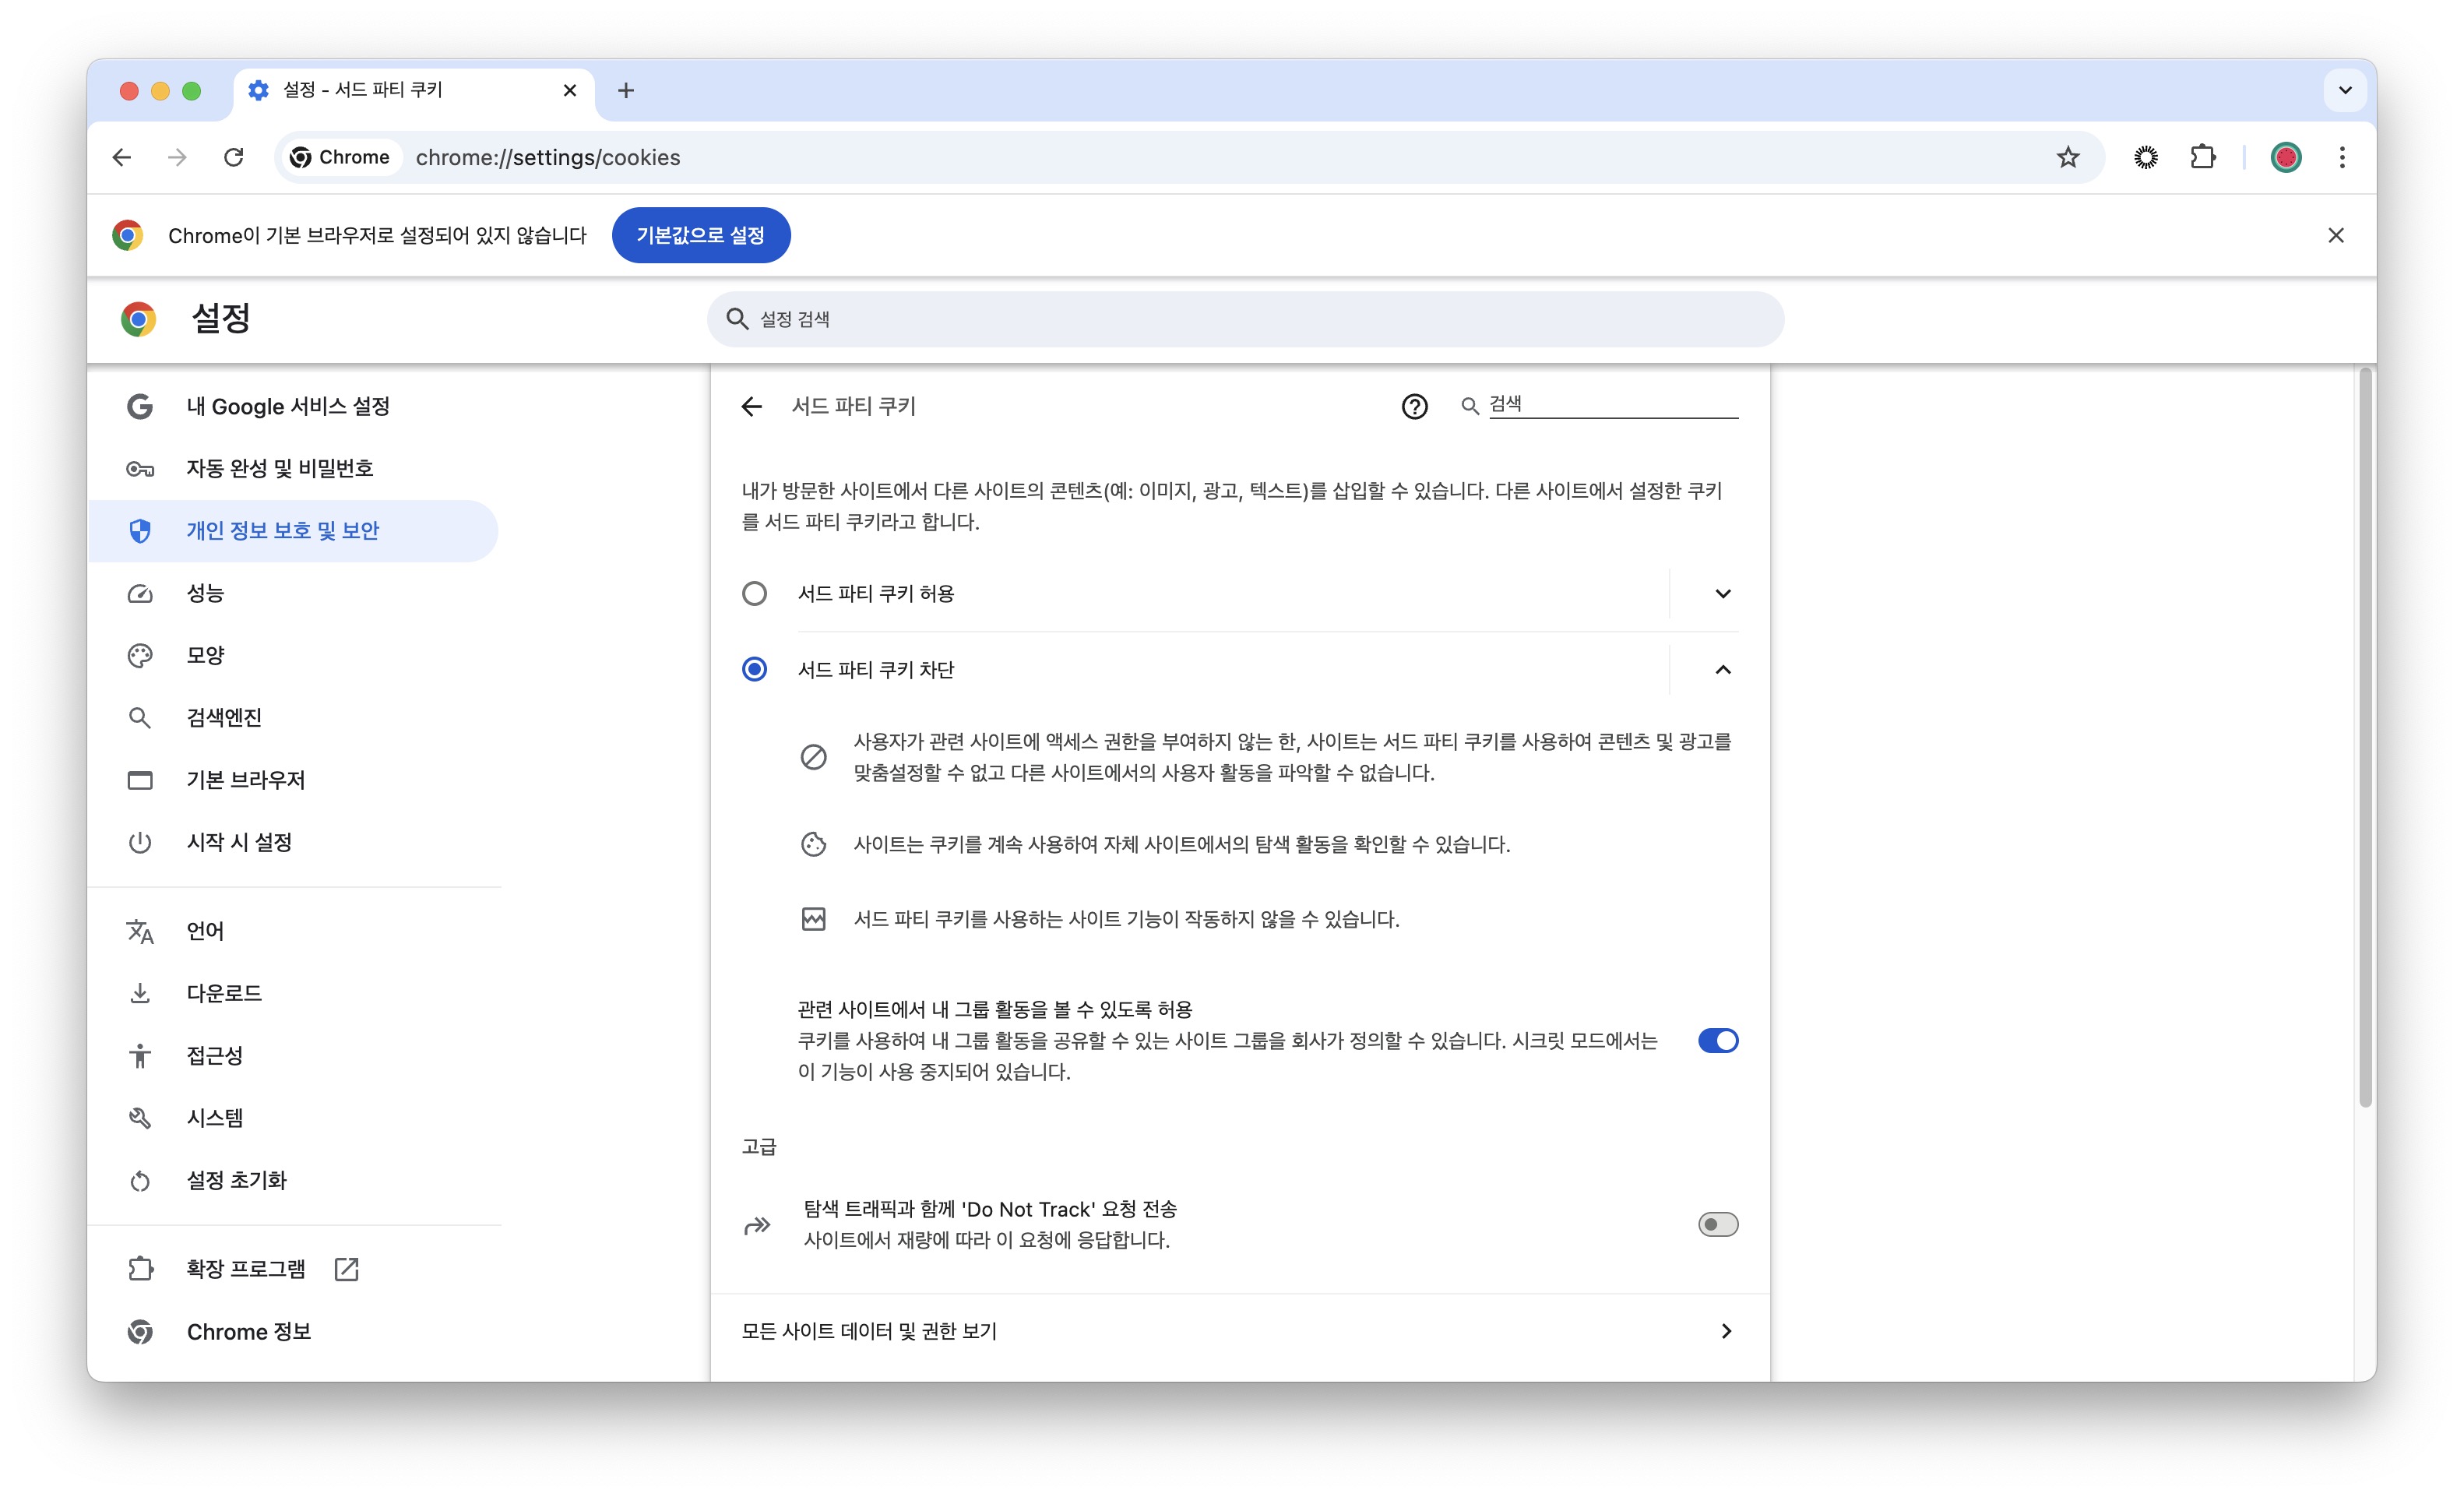Click the external link icon beside 확장 프로그램

[346, 1269]
